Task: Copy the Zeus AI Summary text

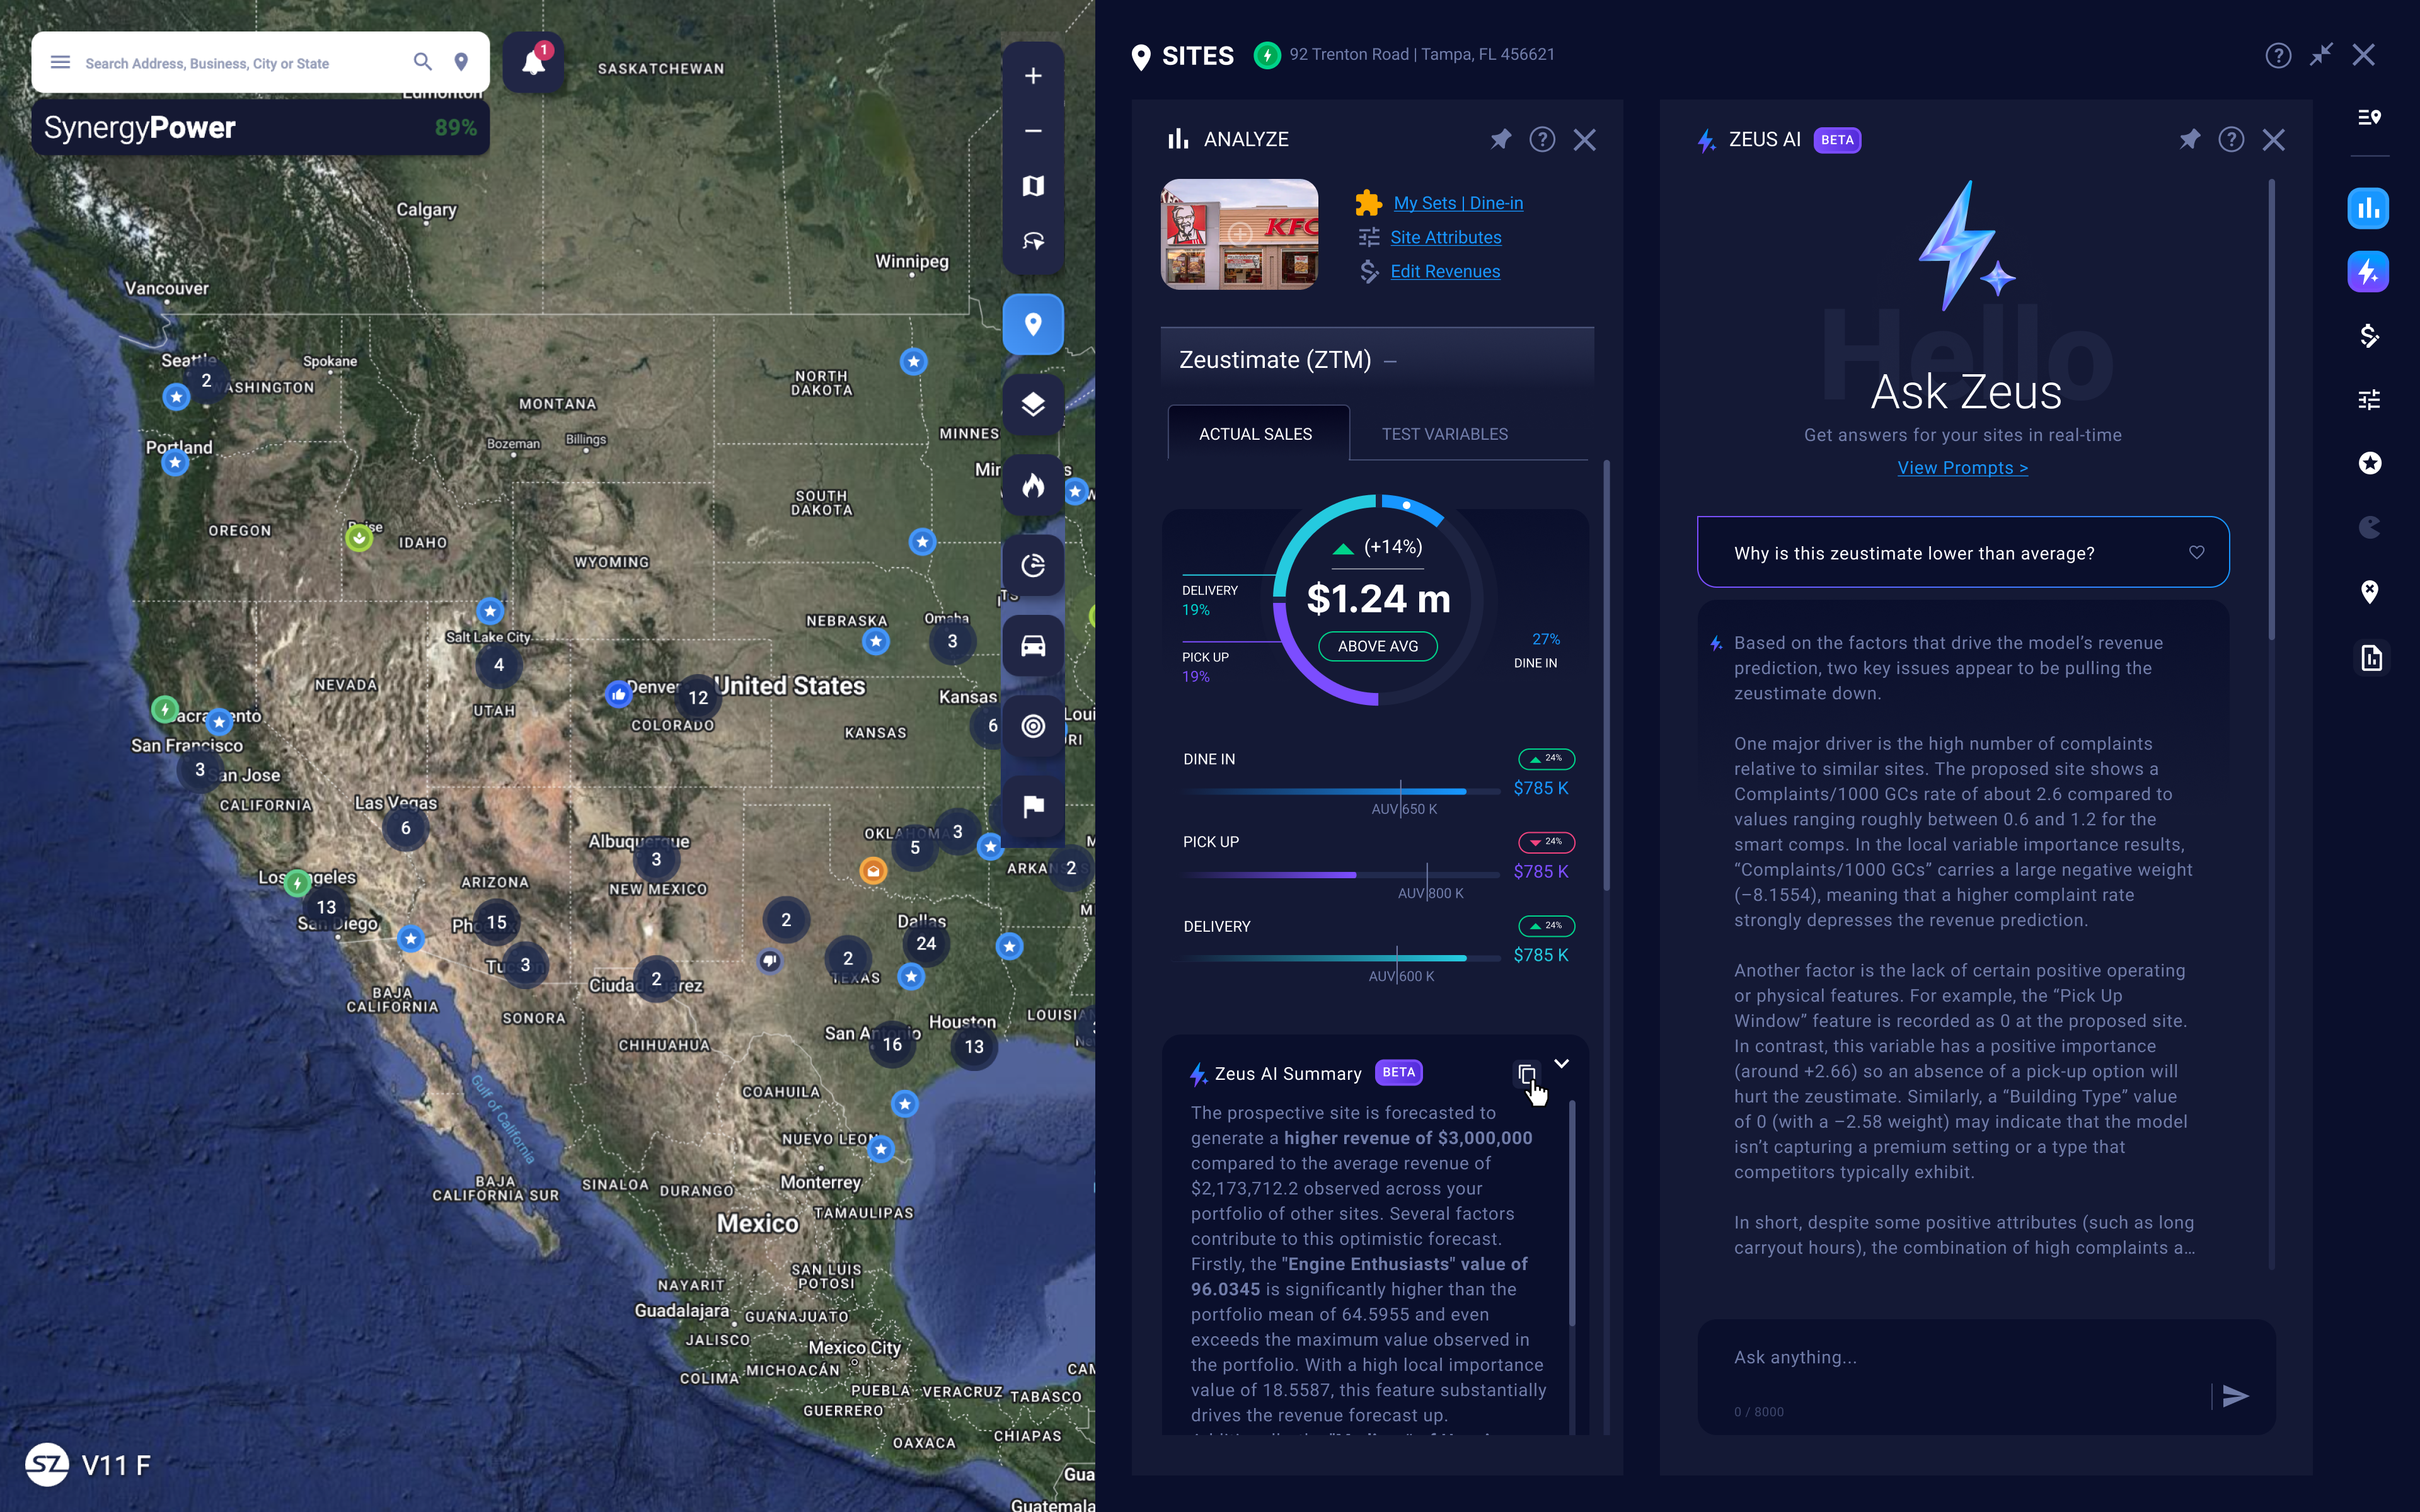Action: tap(1526, 1074)
